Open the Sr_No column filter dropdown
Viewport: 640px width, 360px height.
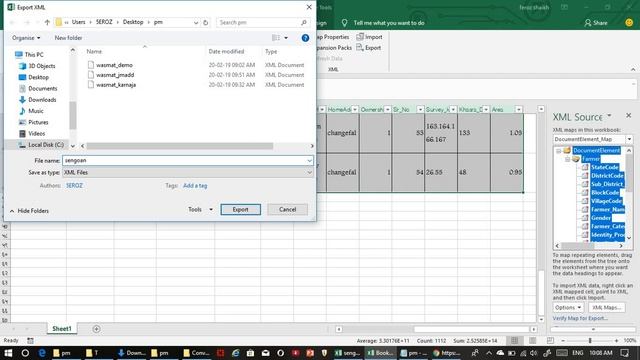(420, 109)
